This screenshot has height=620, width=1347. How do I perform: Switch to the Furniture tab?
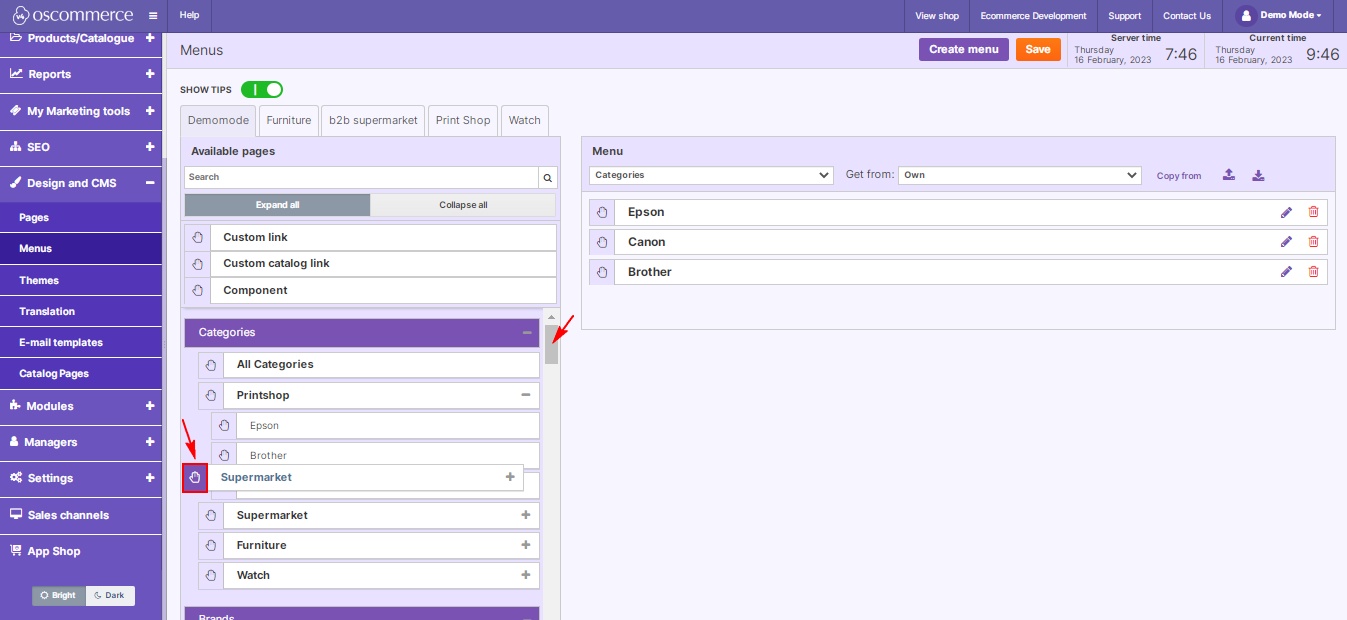tap(288, 120)
